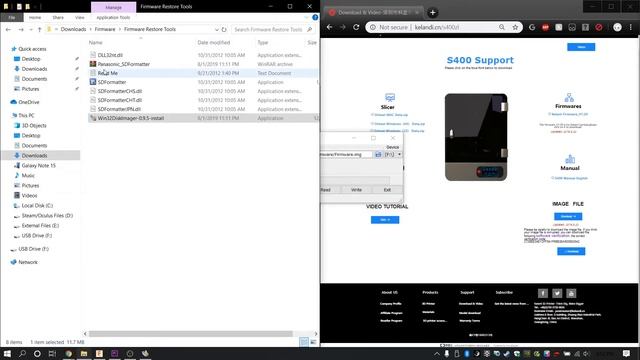Click Chrome's back arrow
The width and height of the screenshot is (640, 360).
[x=330, y=27]
